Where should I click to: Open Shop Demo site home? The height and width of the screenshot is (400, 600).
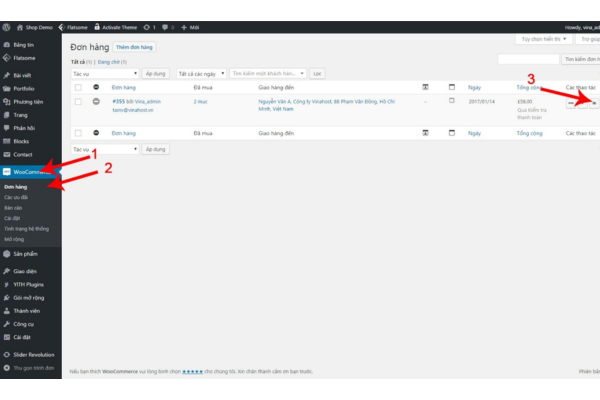pos(34,27)
